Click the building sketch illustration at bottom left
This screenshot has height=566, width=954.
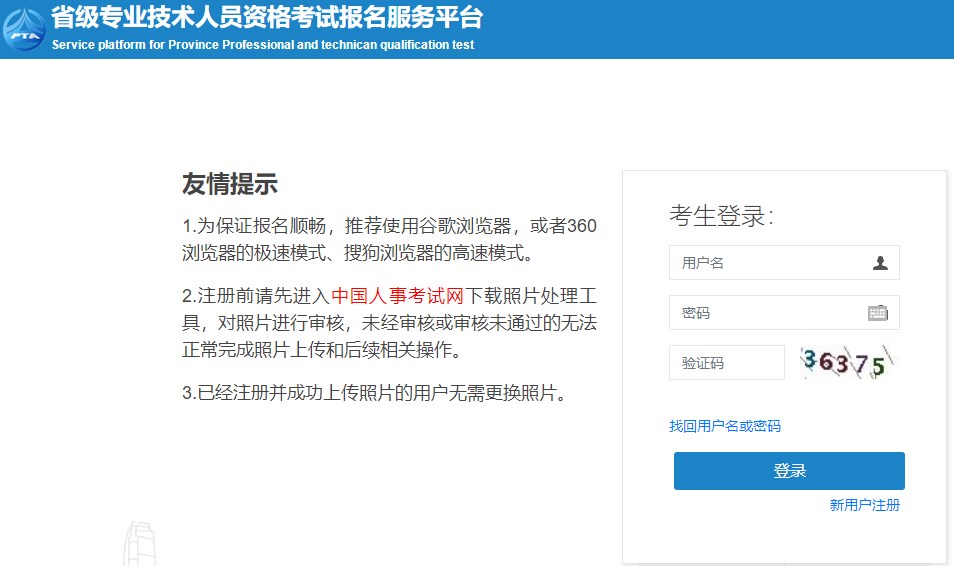point(141,544)
